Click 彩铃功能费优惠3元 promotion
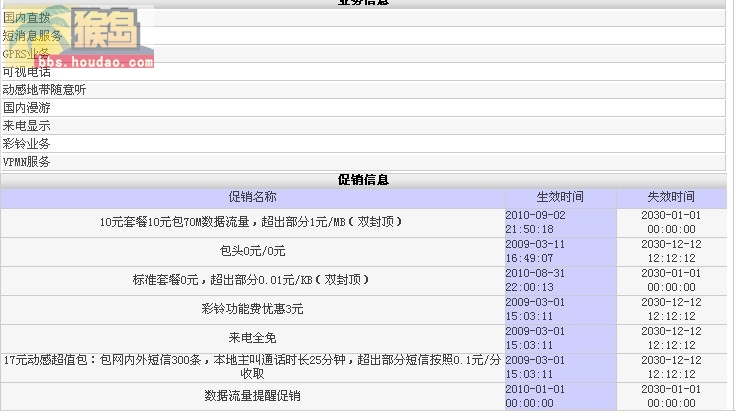Viewport: 736px width, 412px height. tap(253, 309)
